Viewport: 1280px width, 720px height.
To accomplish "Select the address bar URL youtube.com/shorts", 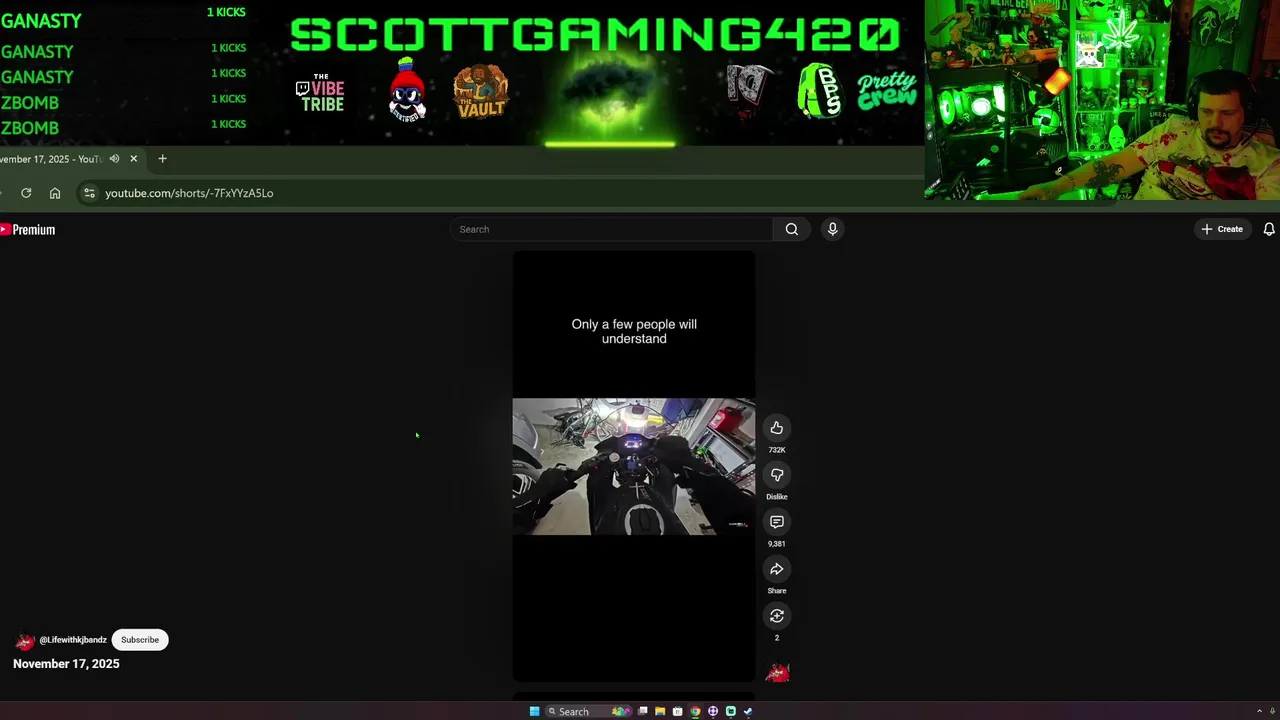I will point(189,193).
